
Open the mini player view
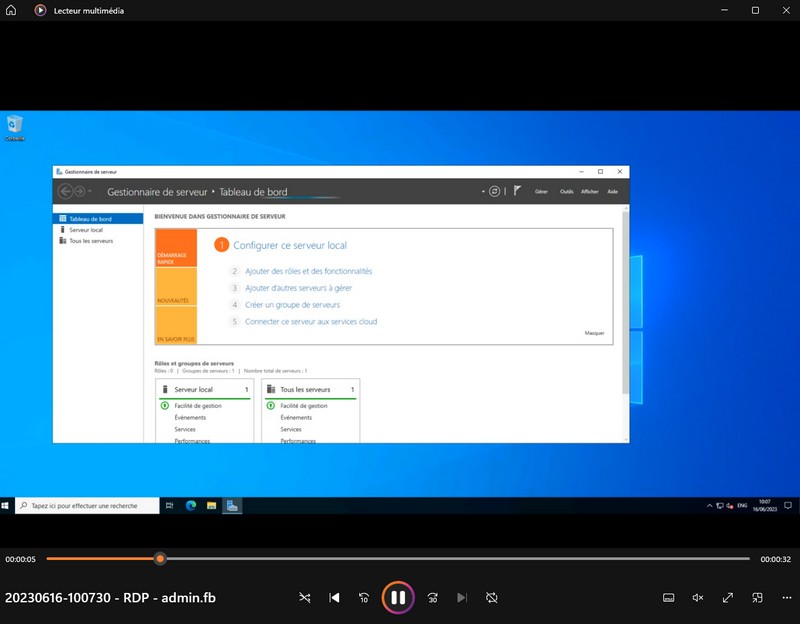point(758,598)
